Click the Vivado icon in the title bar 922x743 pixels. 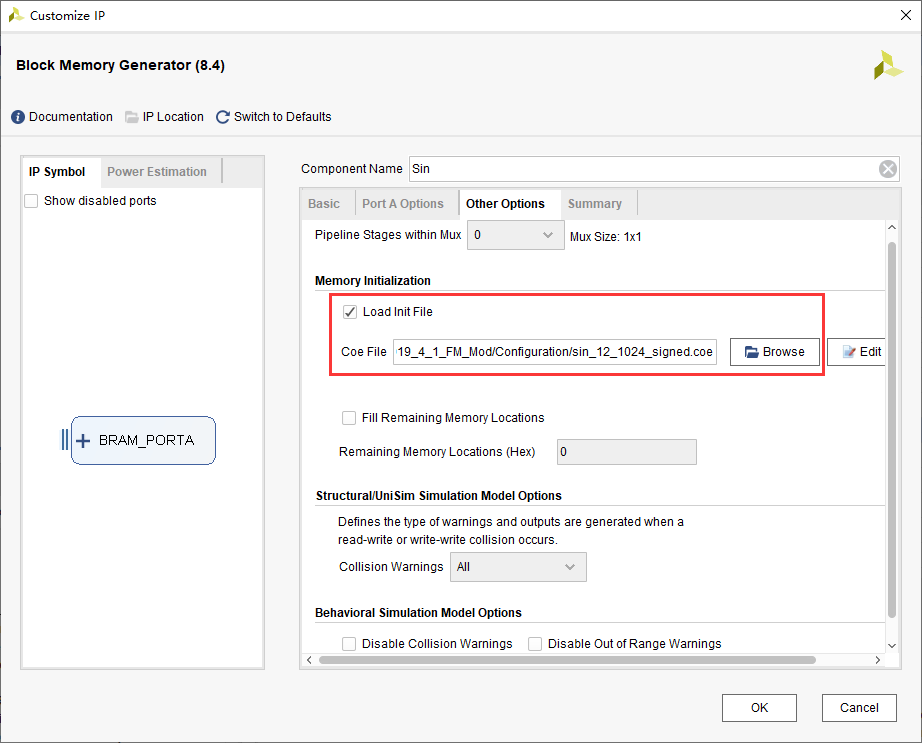pyautogui.click(x=16, y=15)
